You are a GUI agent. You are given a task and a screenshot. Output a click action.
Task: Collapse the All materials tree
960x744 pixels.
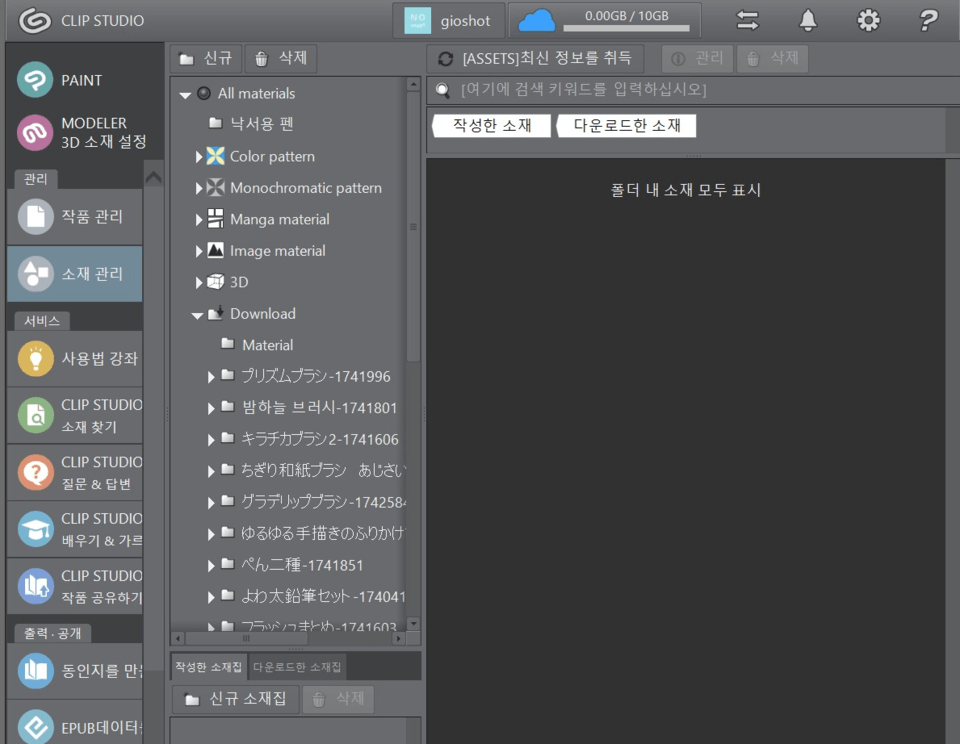[185, 95]
